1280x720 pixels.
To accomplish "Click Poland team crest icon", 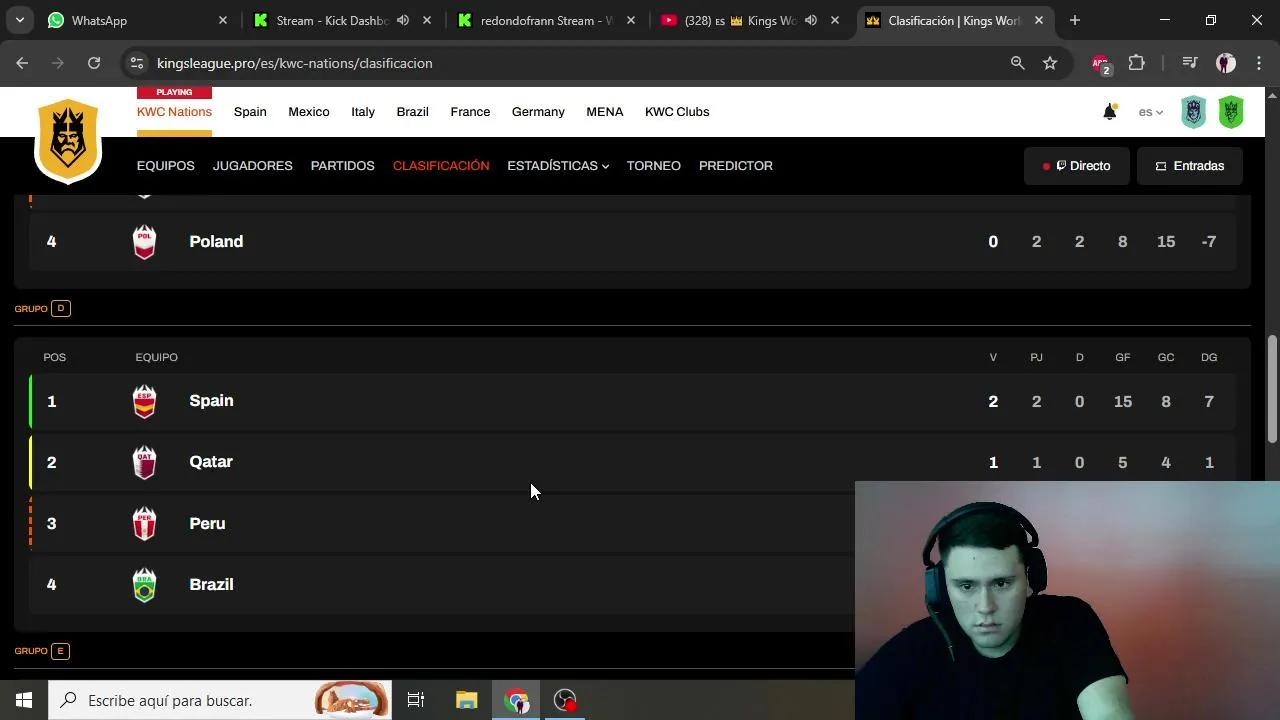I will click(x=145, y=242).
